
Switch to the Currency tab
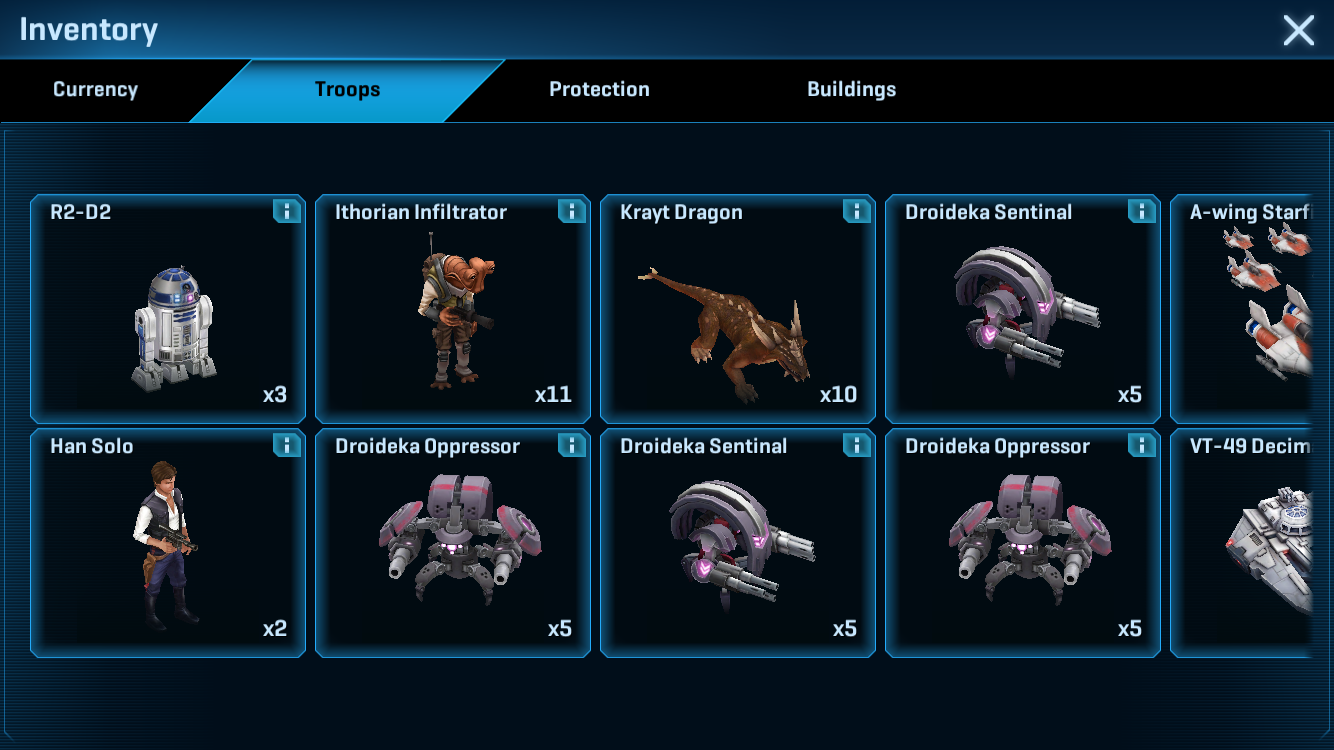95,90
